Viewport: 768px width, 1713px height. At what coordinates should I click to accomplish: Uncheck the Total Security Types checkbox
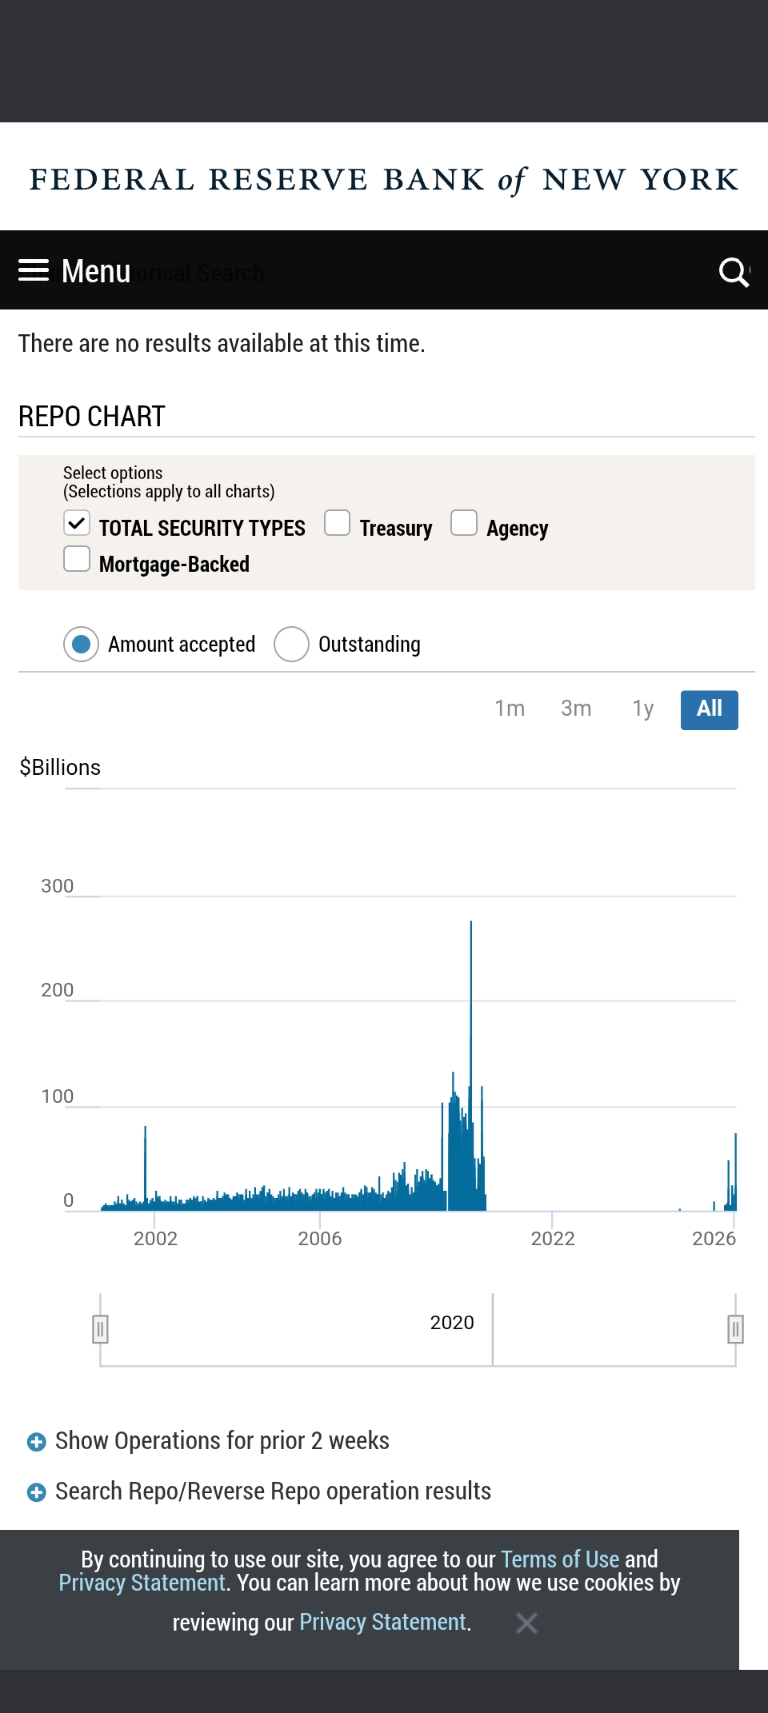coord(77,523)
